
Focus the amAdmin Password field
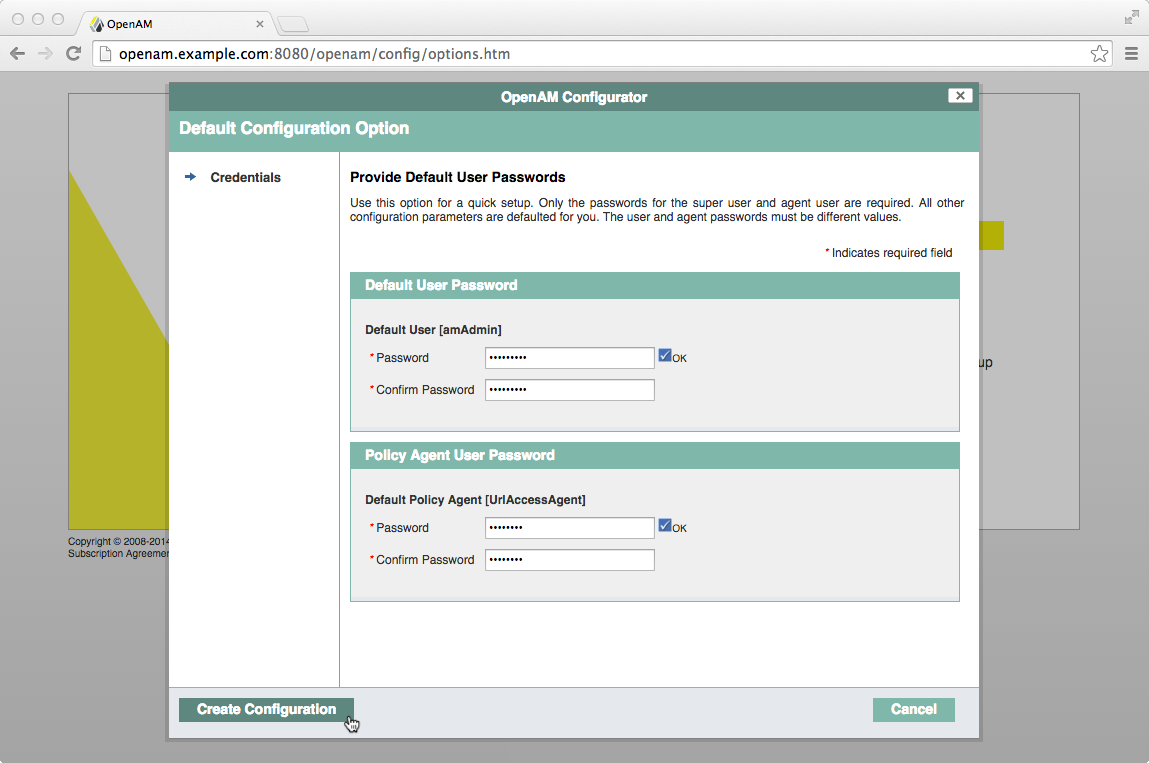click(x=569, y=358)
